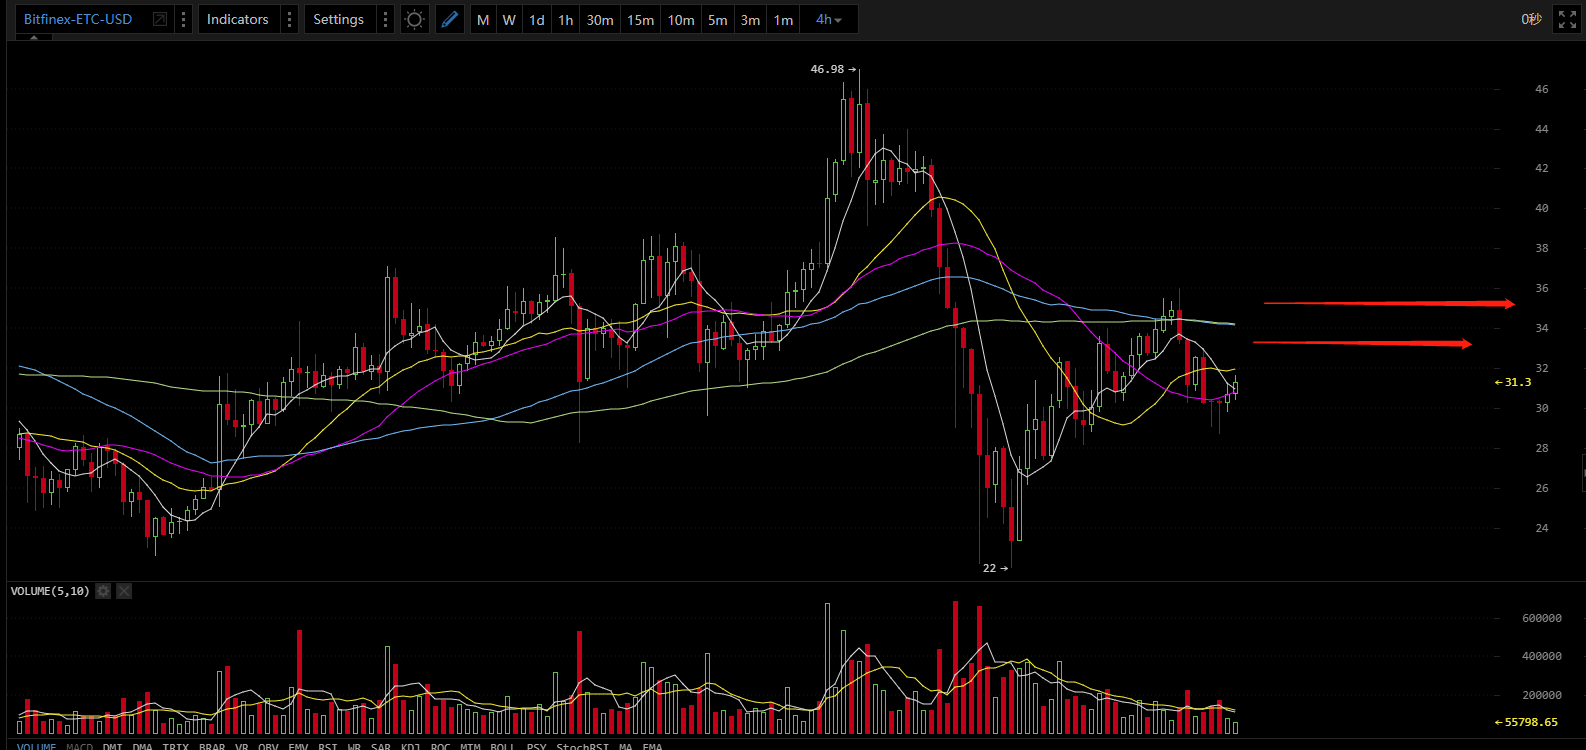Open the Indicators menu
Image resolution: width=1586 pixels, height=750 pixels.
tap(238, 19)
